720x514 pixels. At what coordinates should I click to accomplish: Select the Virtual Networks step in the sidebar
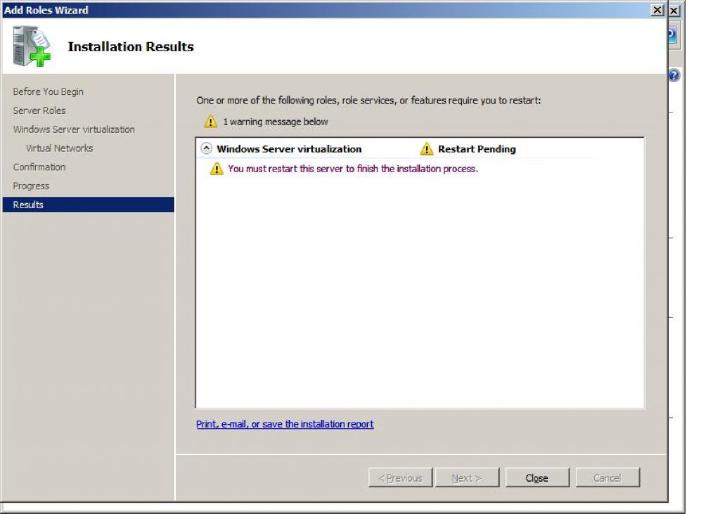59,148
